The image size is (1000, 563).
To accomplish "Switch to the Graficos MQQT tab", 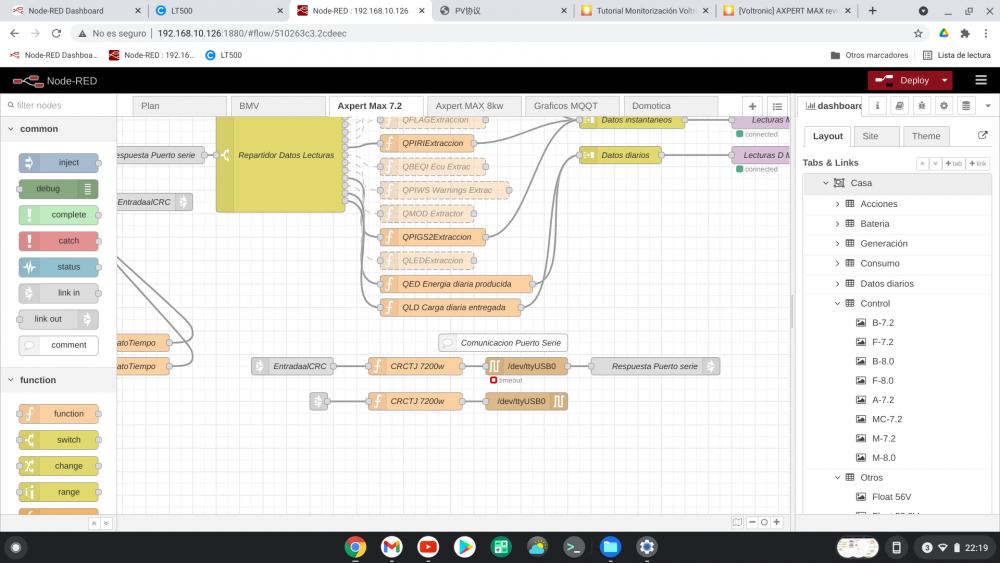I will click(573, 106).
